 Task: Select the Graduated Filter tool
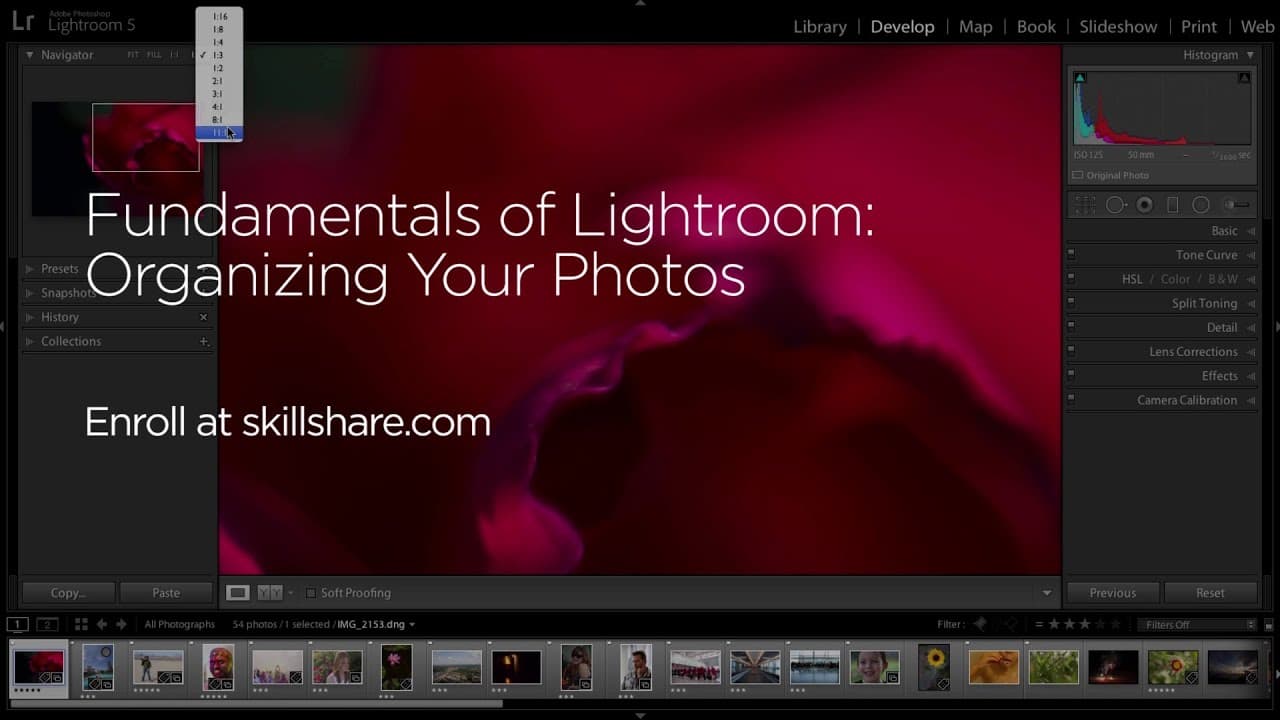tap(1173, 205)
